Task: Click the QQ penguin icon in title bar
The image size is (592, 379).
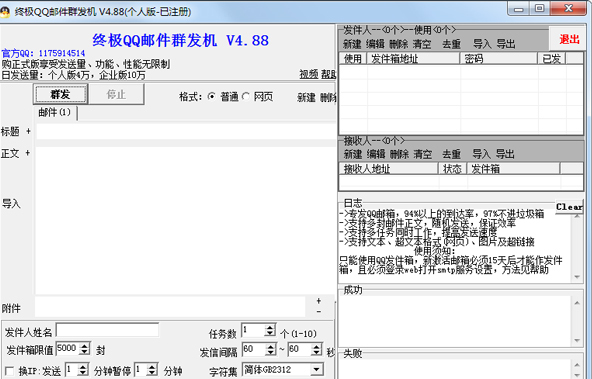Action: coord(5,12)
